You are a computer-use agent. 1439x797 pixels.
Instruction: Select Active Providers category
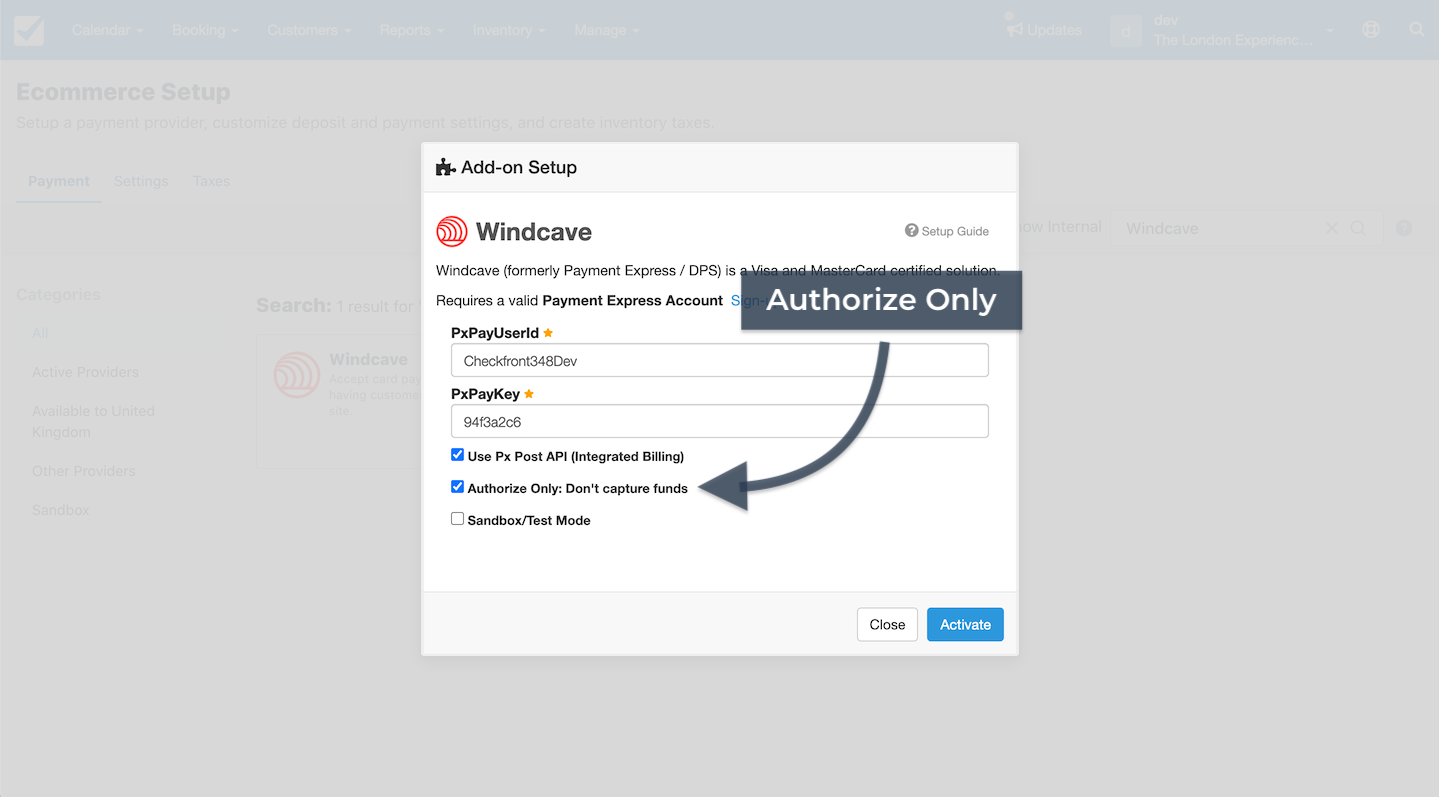(85, 372)
